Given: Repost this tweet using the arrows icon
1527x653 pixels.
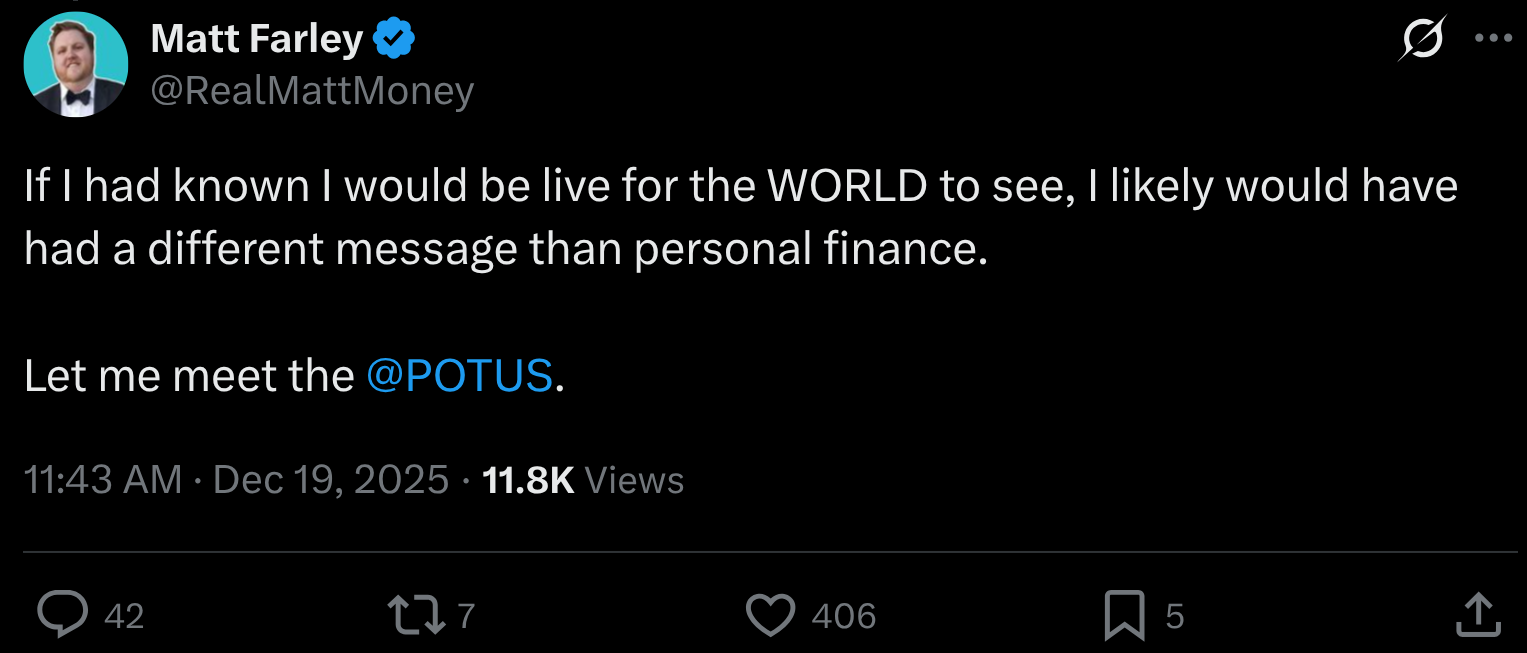Looking at the screenshot, I should coord(418,615).
